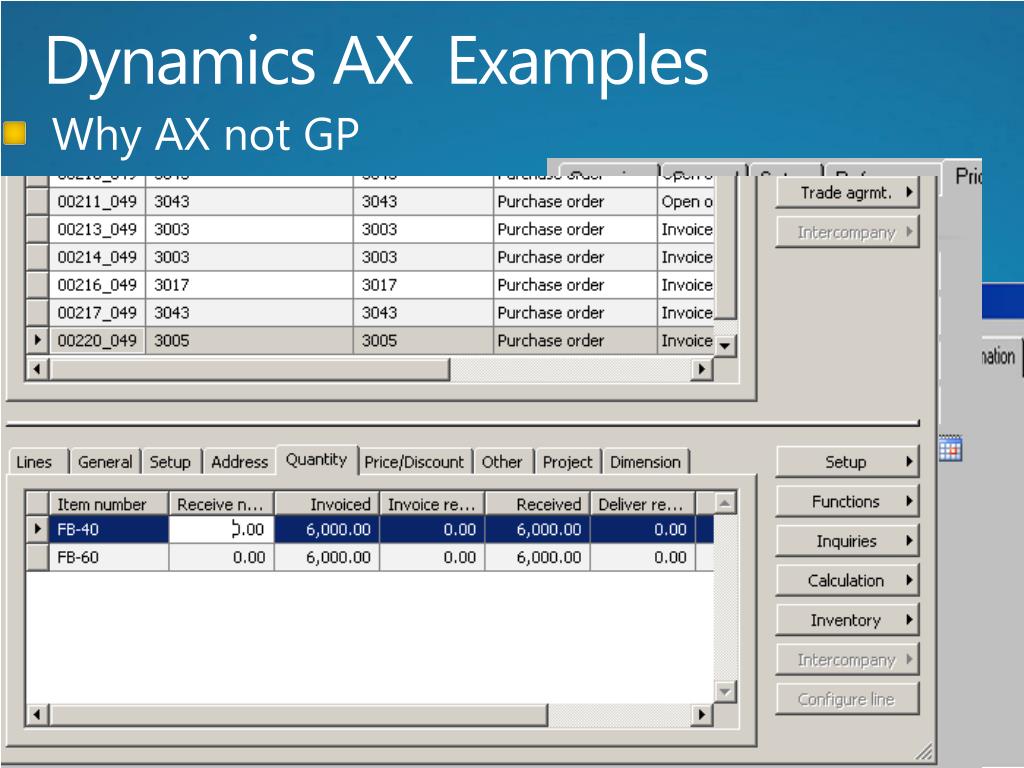Click Purchase order type in row 00216_049
The image size is (1024, 768).
pyautogui.click(x=575, y=285)
